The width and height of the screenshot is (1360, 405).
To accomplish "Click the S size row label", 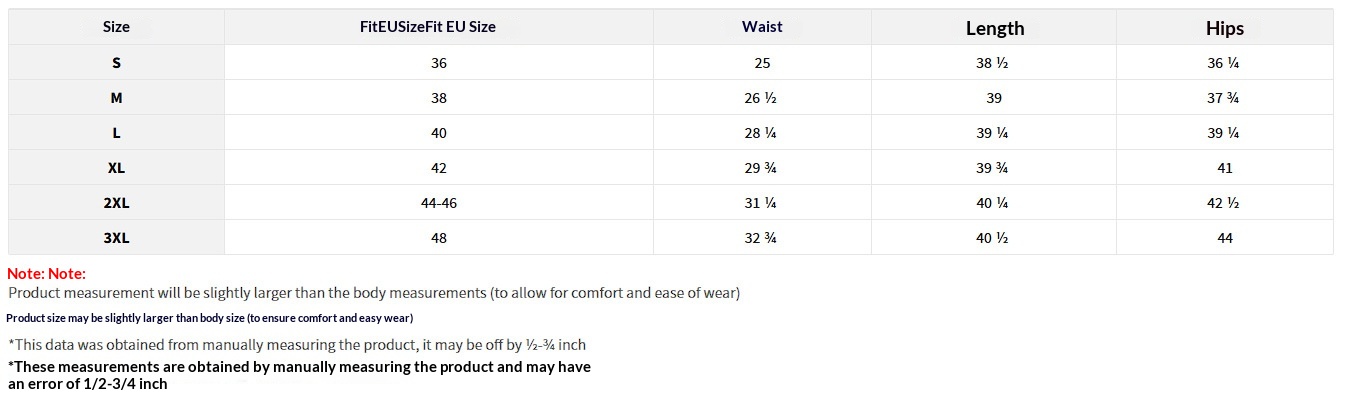I will pos(116,63).
